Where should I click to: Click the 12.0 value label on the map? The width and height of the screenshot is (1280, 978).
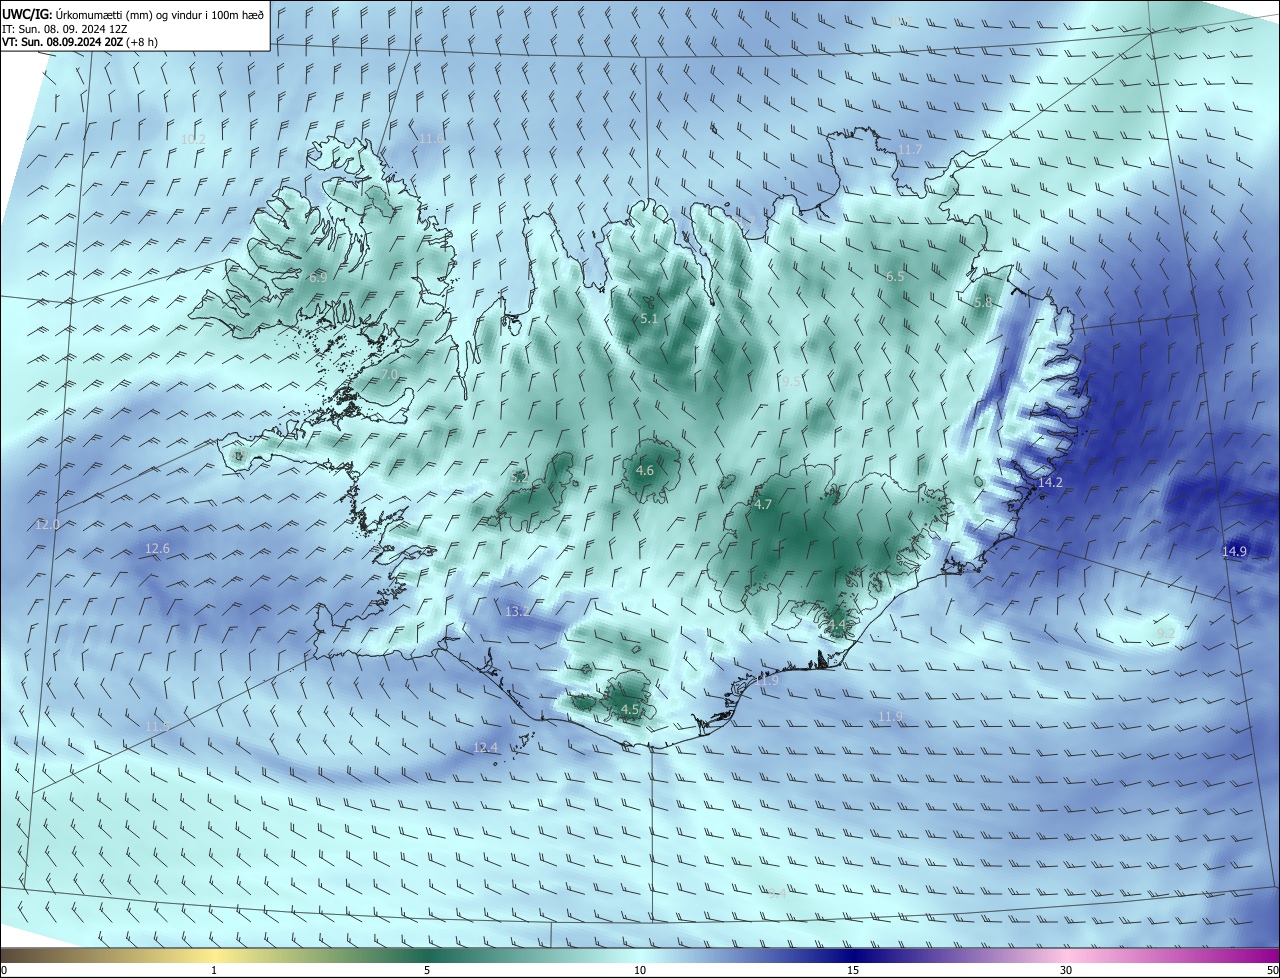coord(48,524)
